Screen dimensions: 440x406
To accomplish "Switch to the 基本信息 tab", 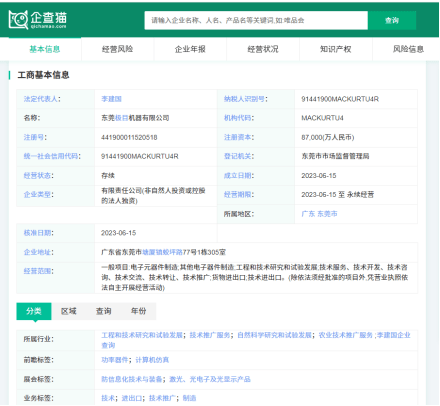I will (x=45, y=49).
